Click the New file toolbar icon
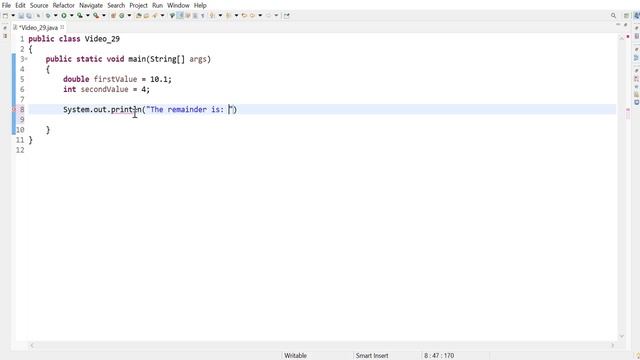Image resolution: width=640 pixels, height=360 pixels. (5, 16)
